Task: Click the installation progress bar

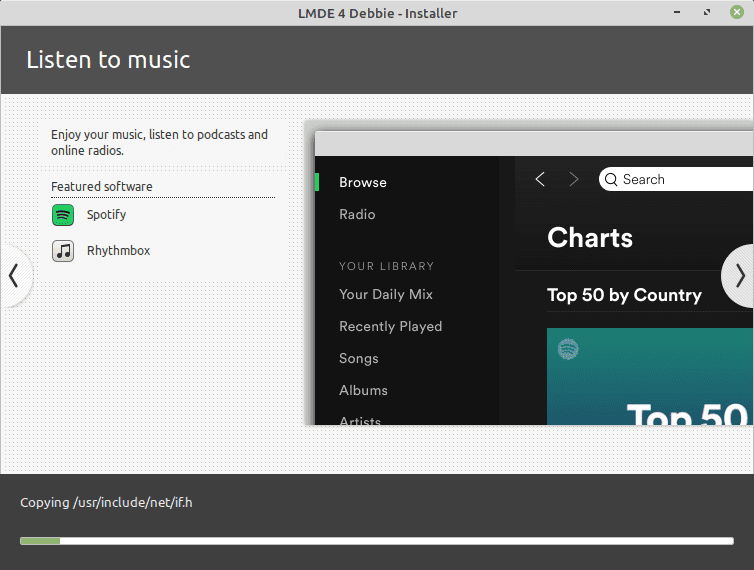Action: point(377,541)
